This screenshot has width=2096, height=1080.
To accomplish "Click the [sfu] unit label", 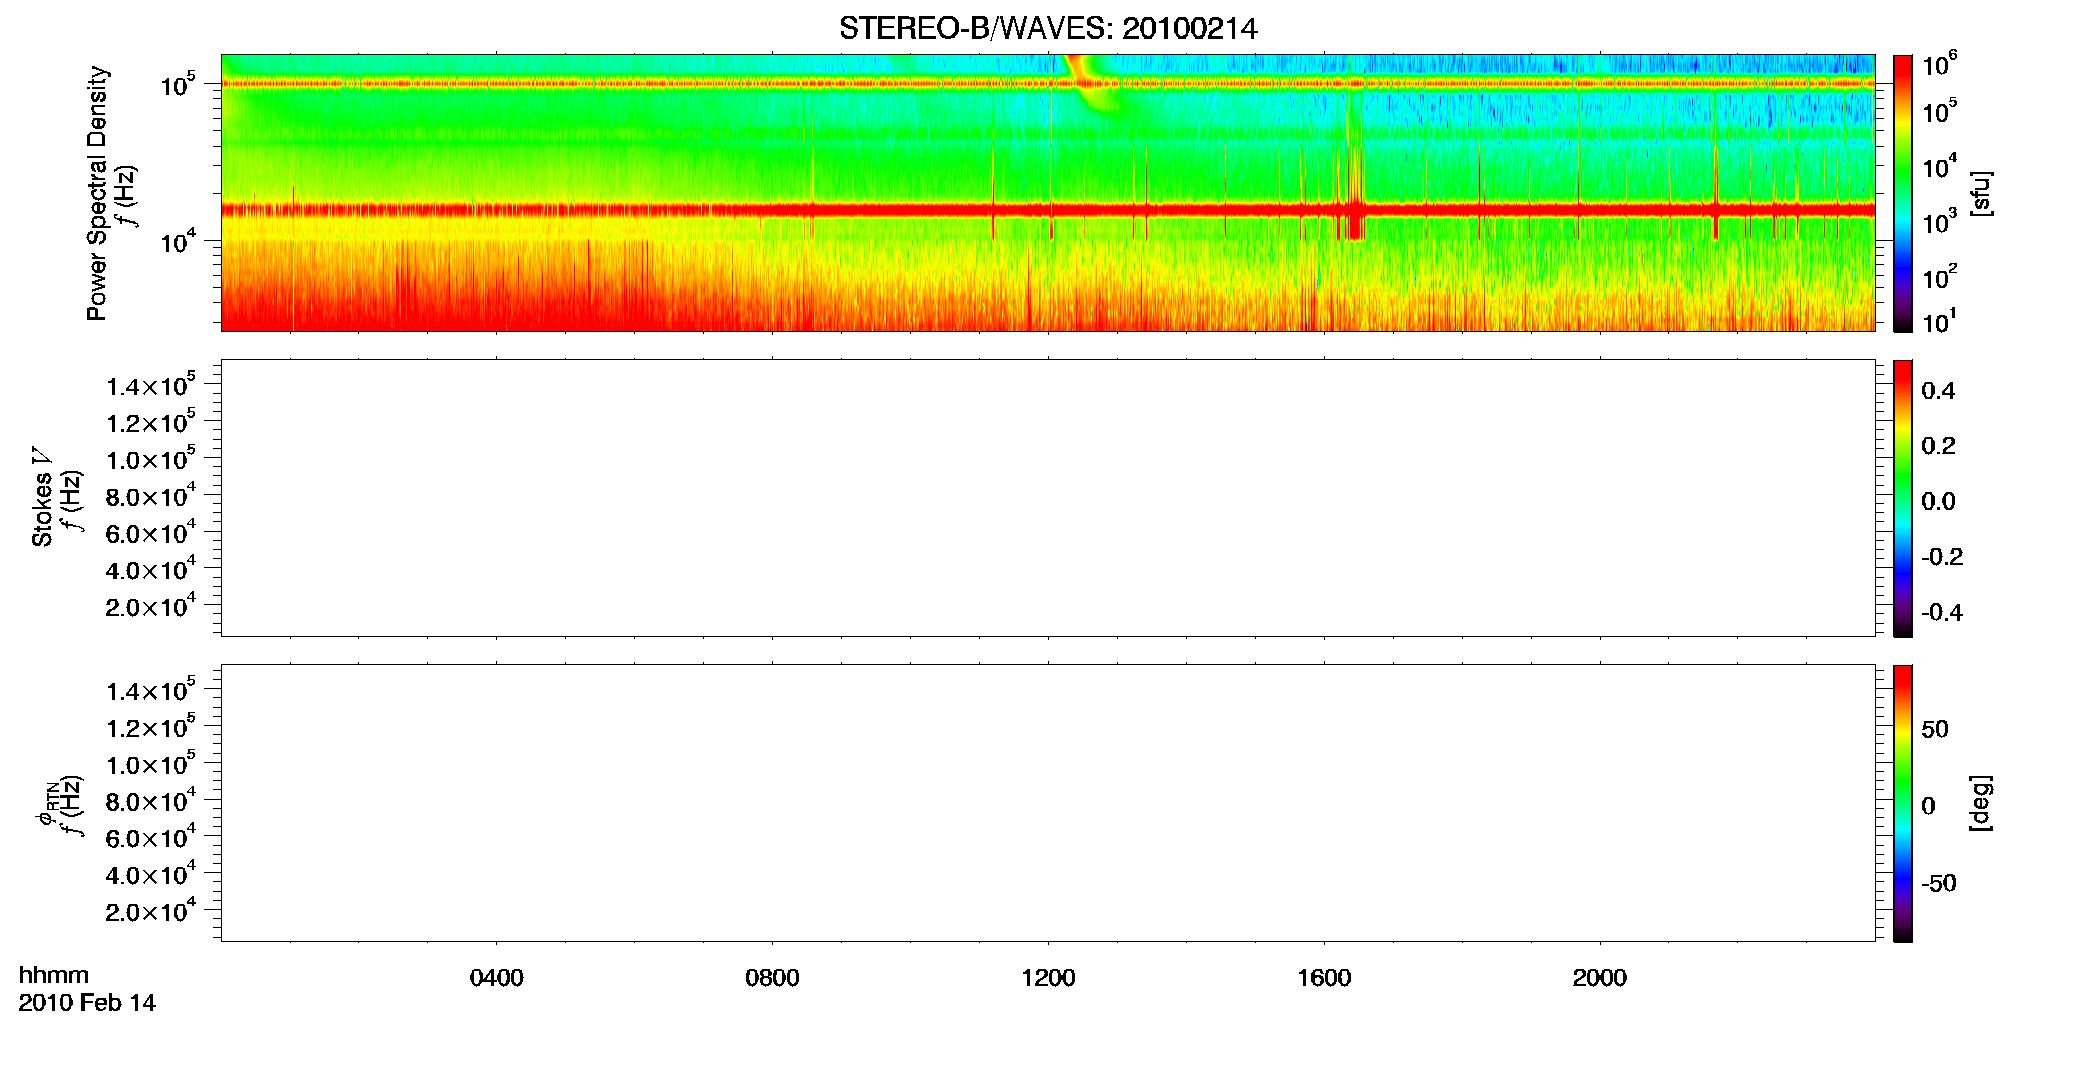I will pyautogui.click(x=1981, y=193).
